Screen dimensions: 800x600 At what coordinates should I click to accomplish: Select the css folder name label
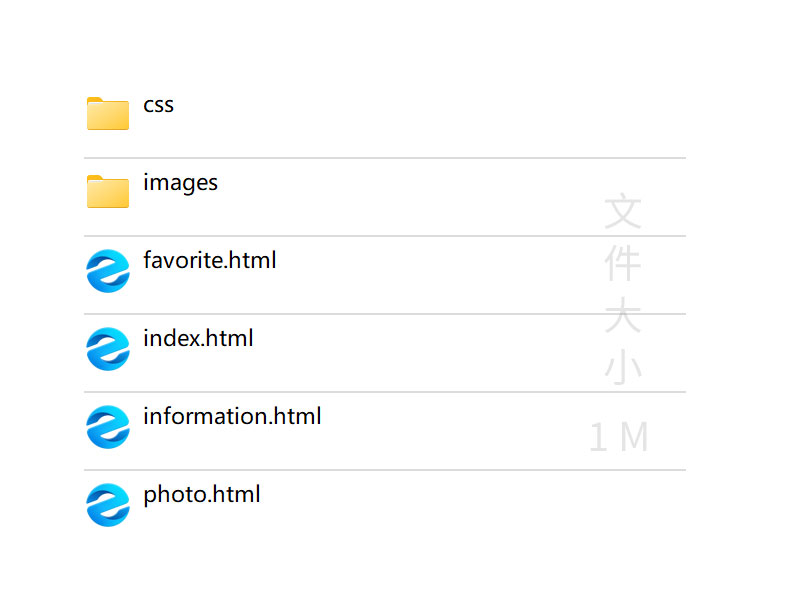pyautogui.click(x=158, y=105)
